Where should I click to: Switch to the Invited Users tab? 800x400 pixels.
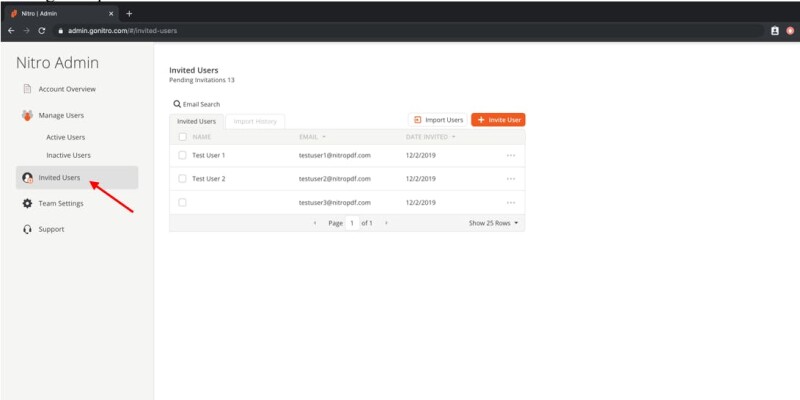196,121
